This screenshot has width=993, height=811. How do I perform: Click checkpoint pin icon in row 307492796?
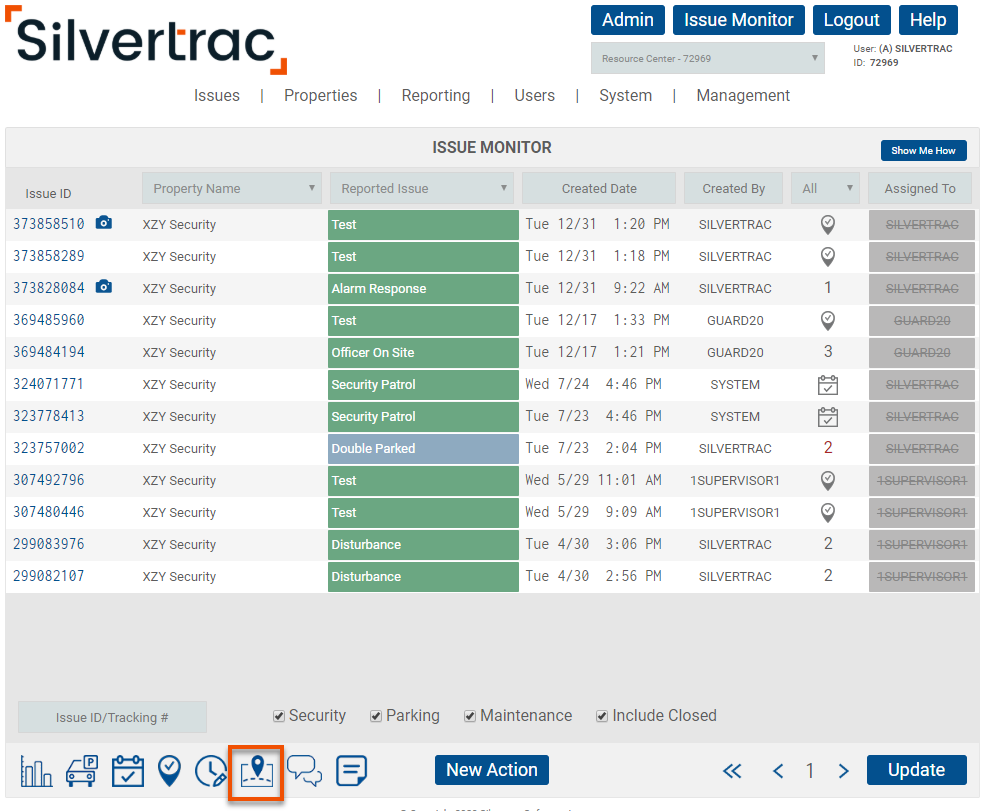(x=828, y=481)
